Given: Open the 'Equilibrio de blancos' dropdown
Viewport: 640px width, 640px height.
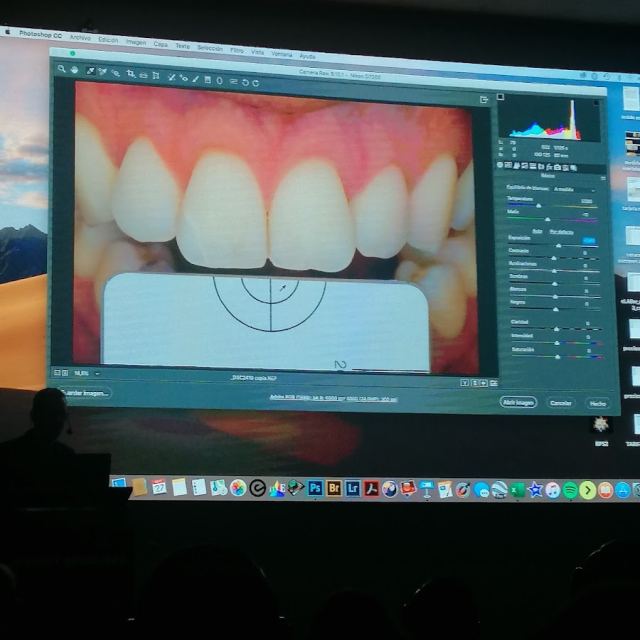Looking at the screenshot, I should 575,189.
